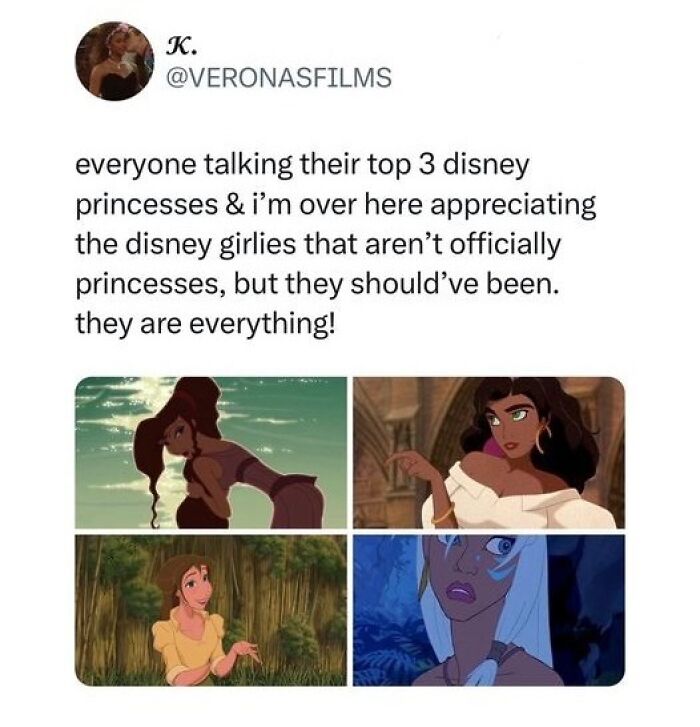700x727 pixels.
Task: Open the Esmeralda image in white blouse
Action: (x=489, y=453)
